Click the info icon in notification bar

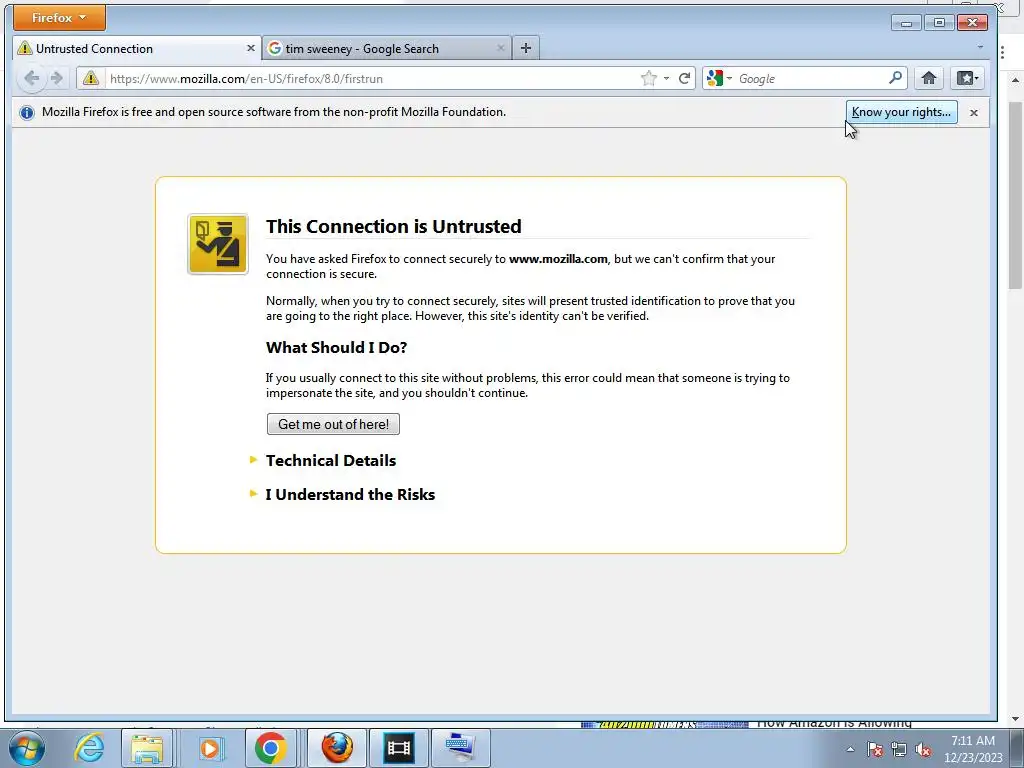pos(27,112)
